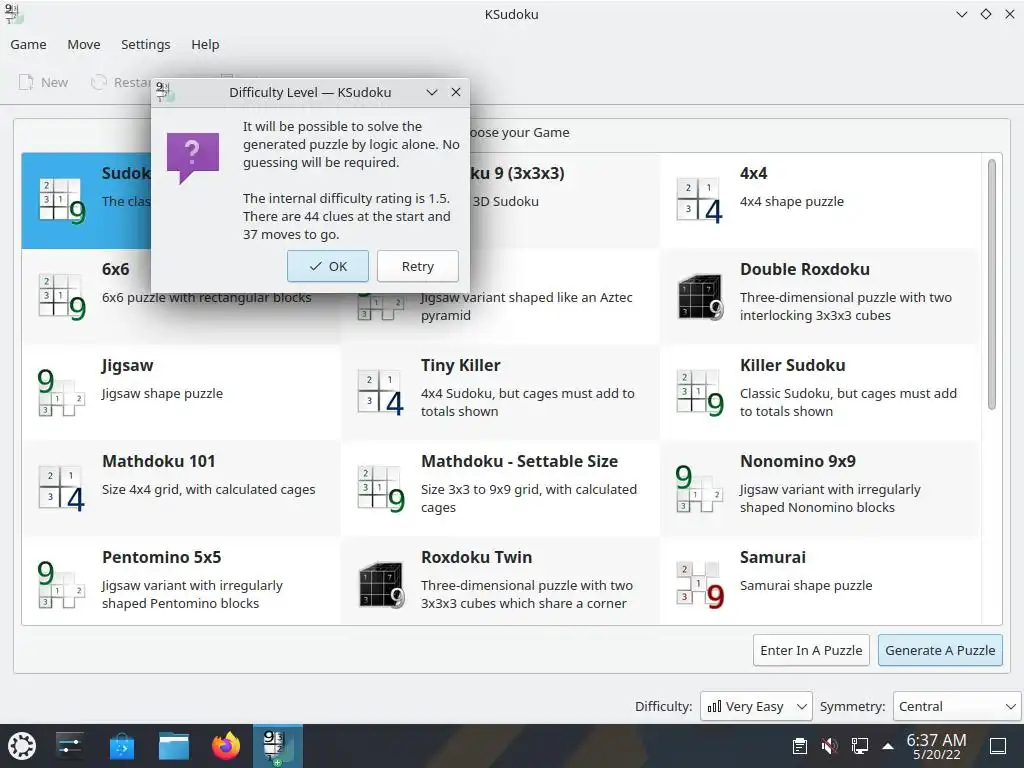Choose the Mathdoku 101 icon

[x=62, y=488]
